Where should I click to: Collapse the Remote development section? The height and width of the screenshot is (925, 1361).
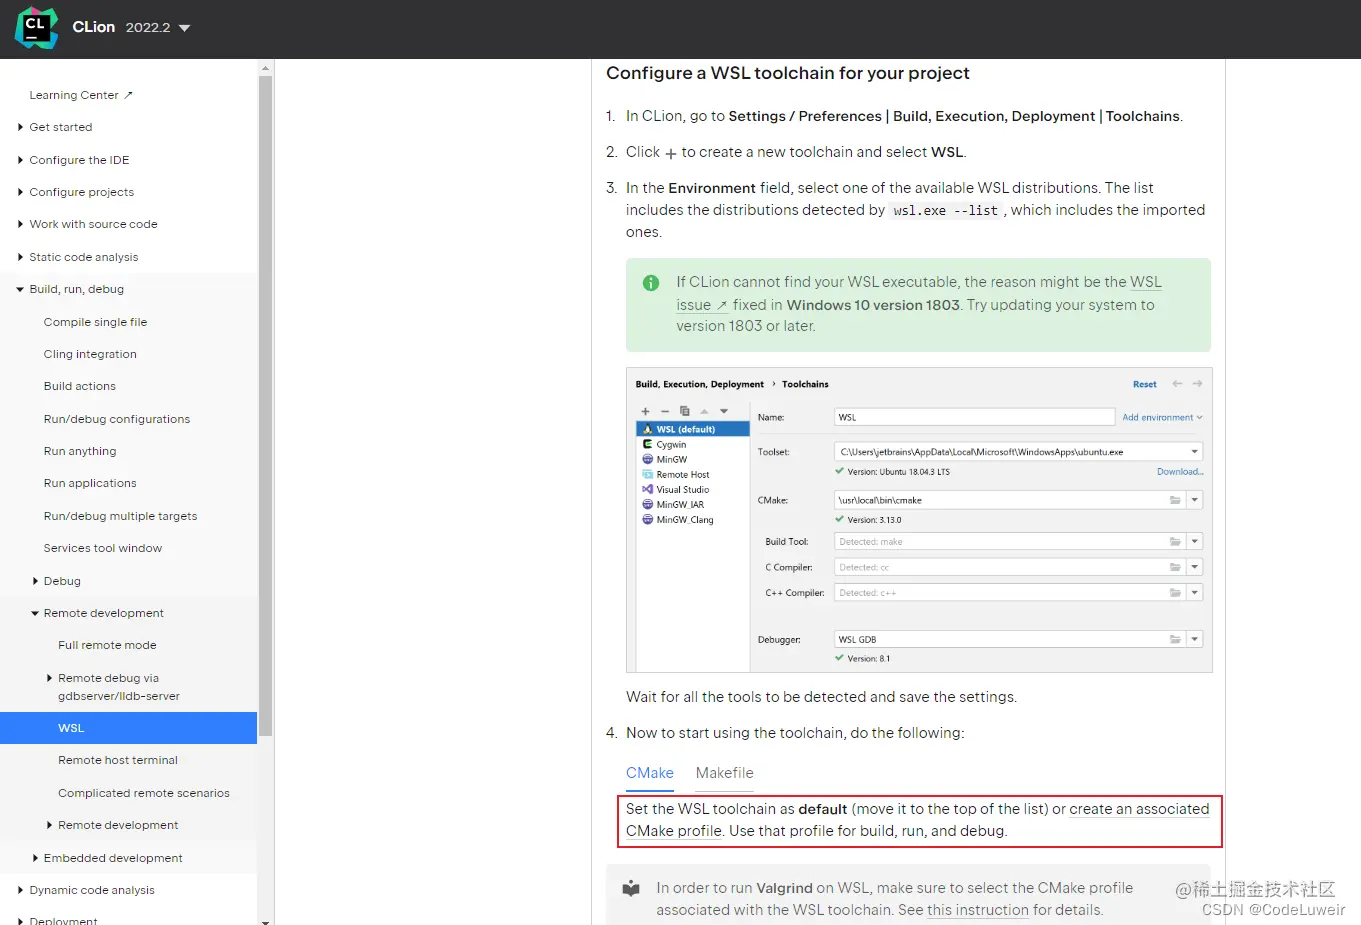click(x=35, y=613)
